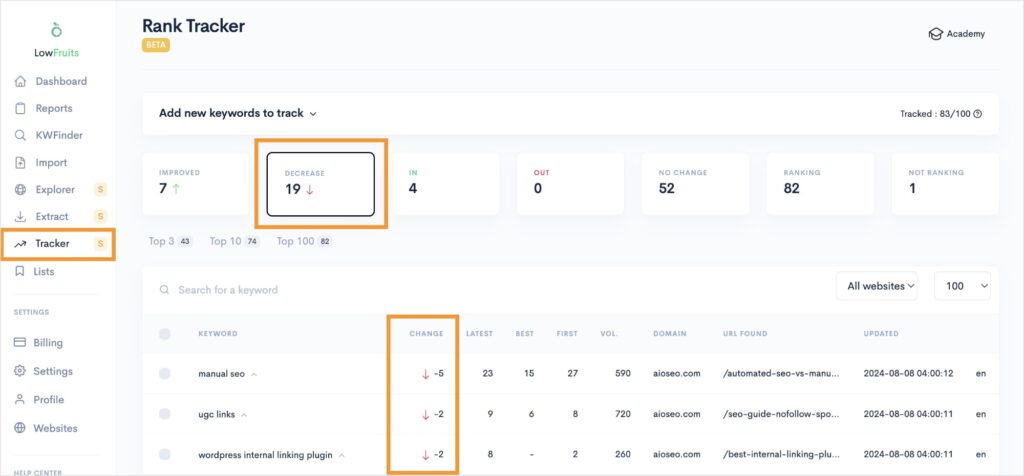Click the Websites globe icon

(x=20, y=428)
